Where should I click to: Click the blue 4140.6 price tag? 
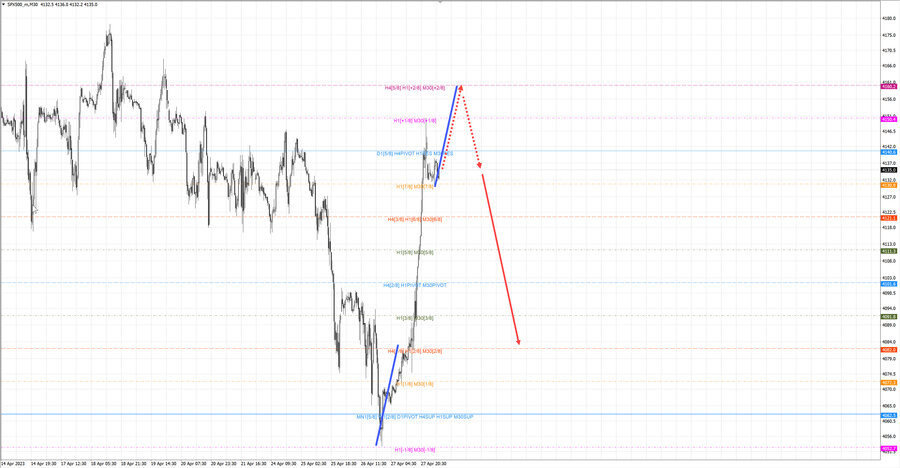click(889, 152)
